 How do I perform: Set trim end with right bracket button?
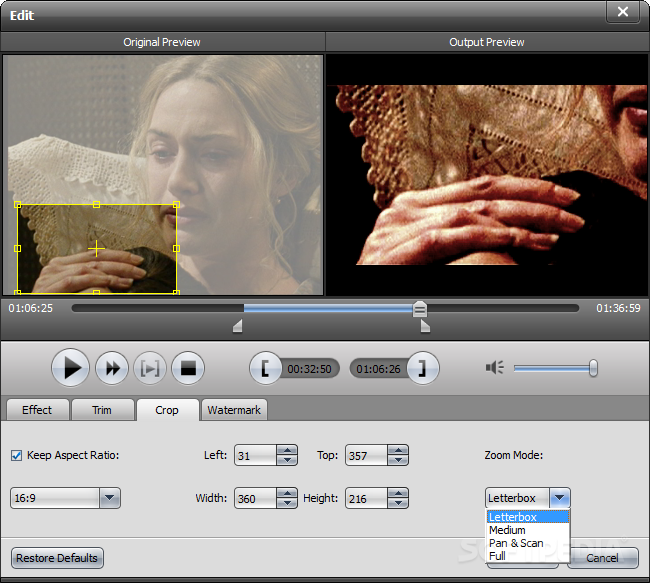pos(422,368)
